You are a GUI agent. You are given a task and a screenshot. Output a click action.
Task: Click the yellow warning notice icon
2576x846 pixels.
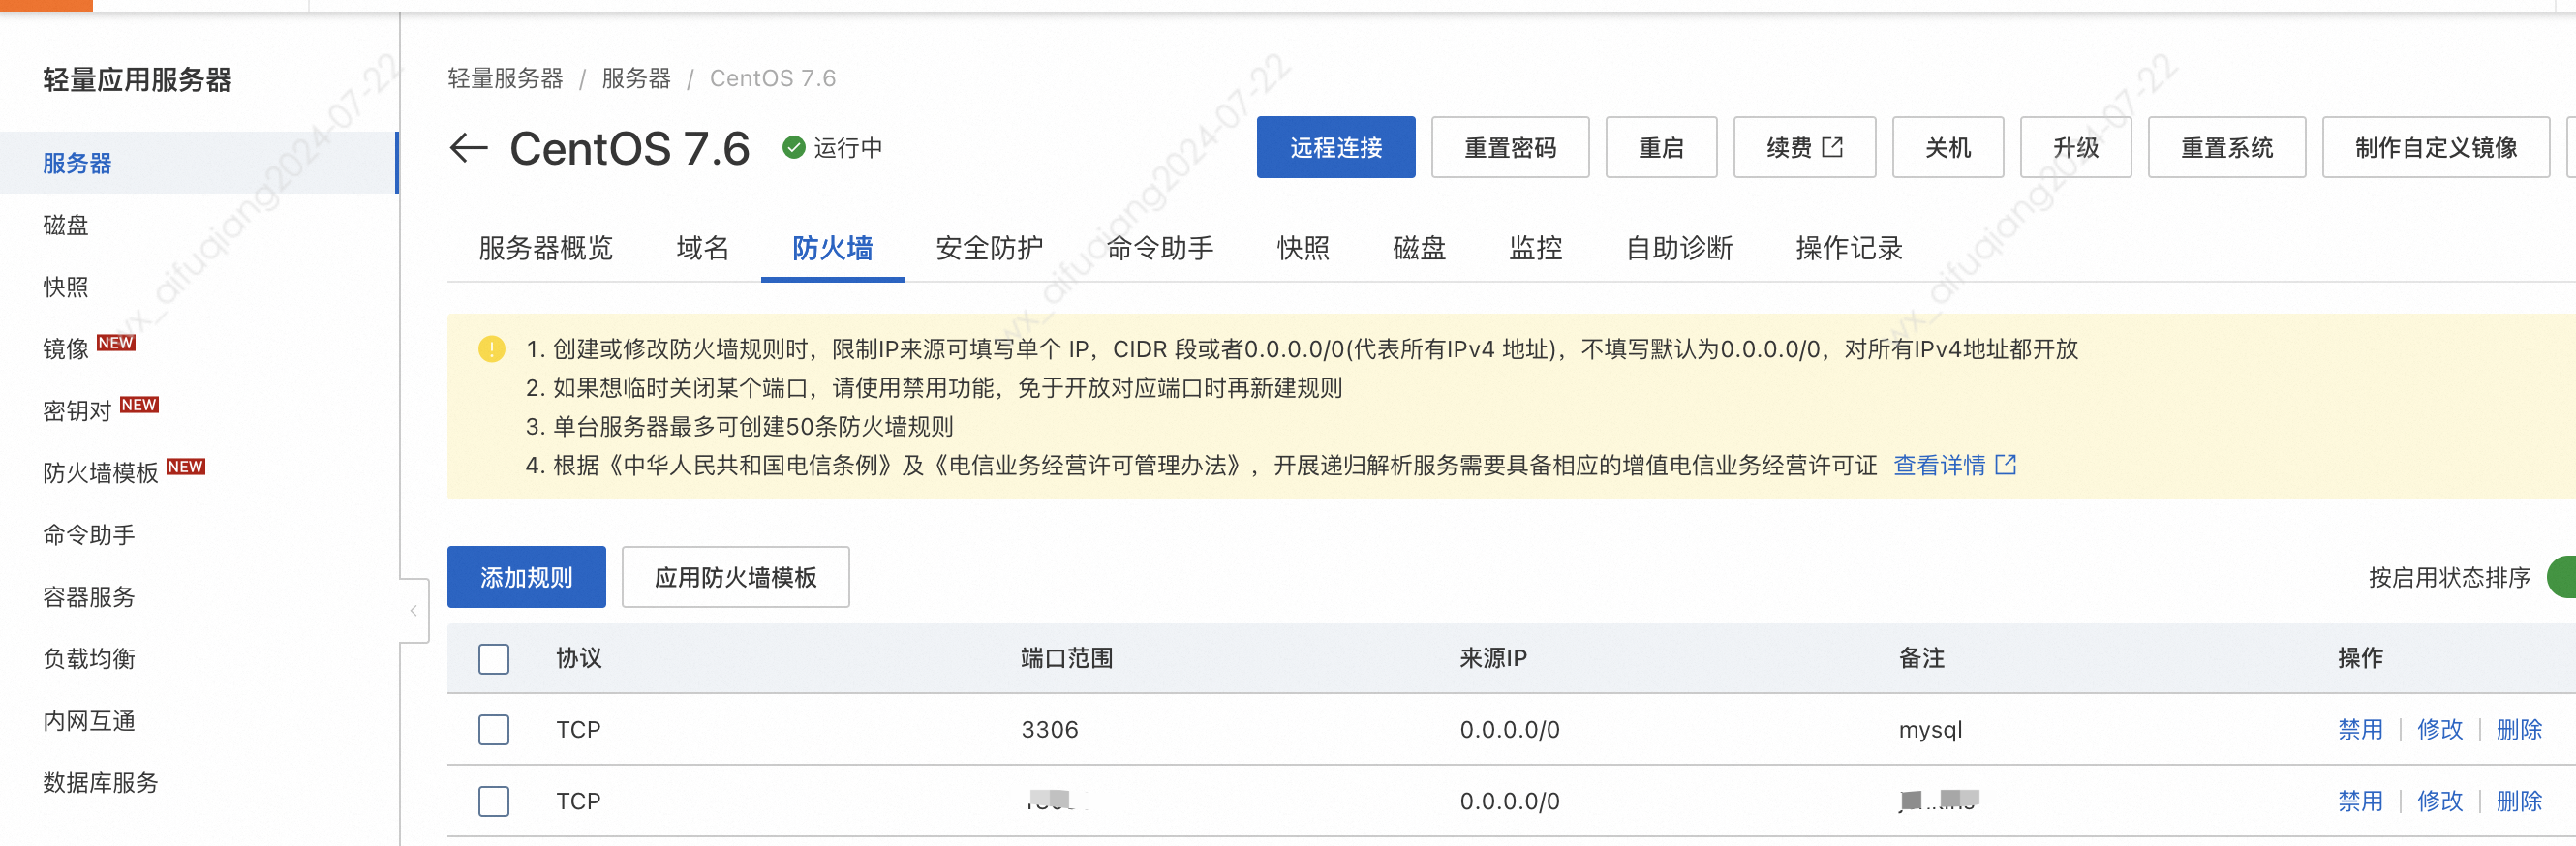coord(491,349)
